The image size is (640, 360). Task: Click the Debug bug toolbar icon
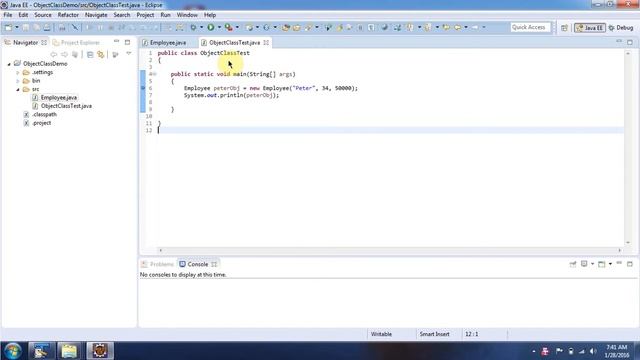point(193,27)
